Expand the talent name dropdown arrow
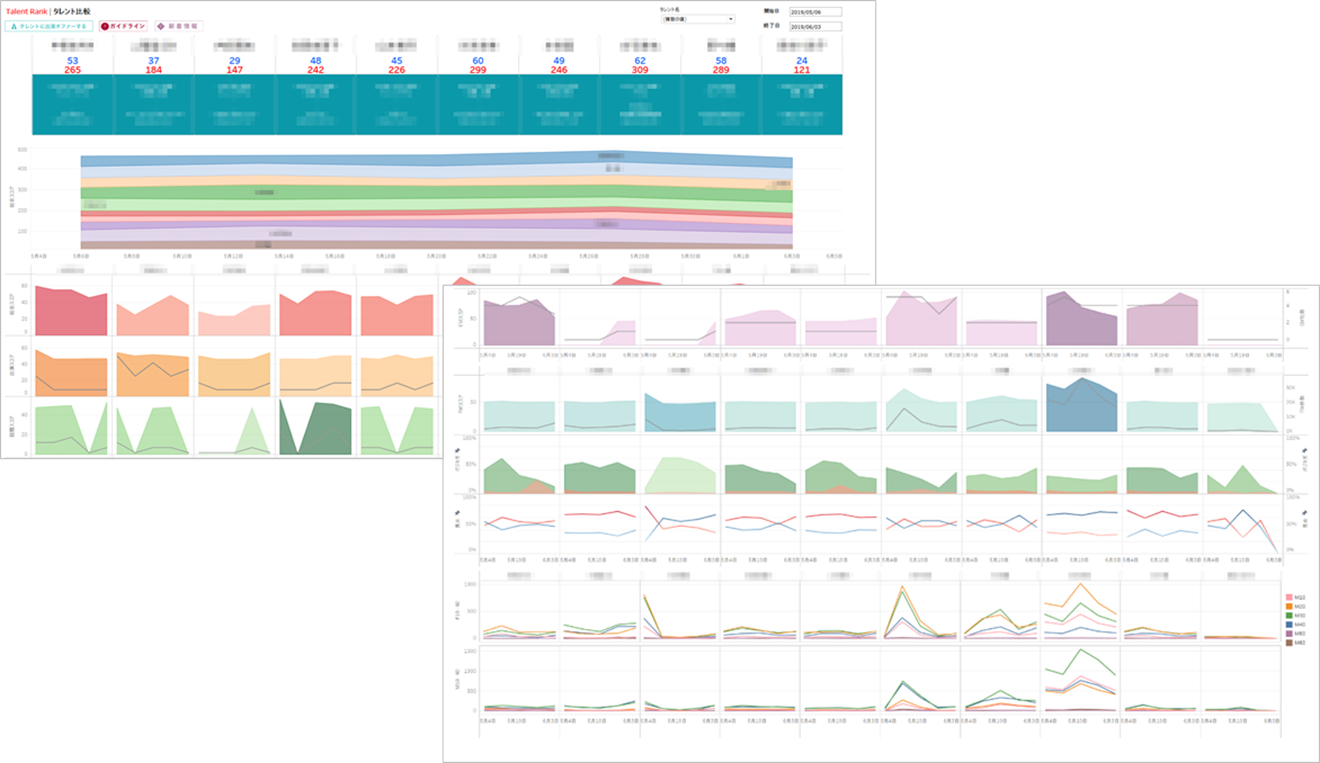Viewport: 1320px width, 763px height. 730,19
